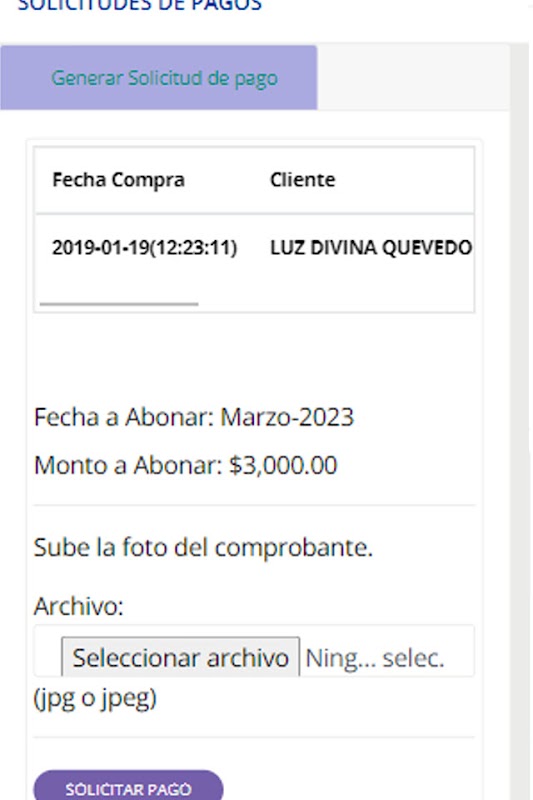
Task: Click the SOLICITAR PAGO button
Action: tap(128, 786)
